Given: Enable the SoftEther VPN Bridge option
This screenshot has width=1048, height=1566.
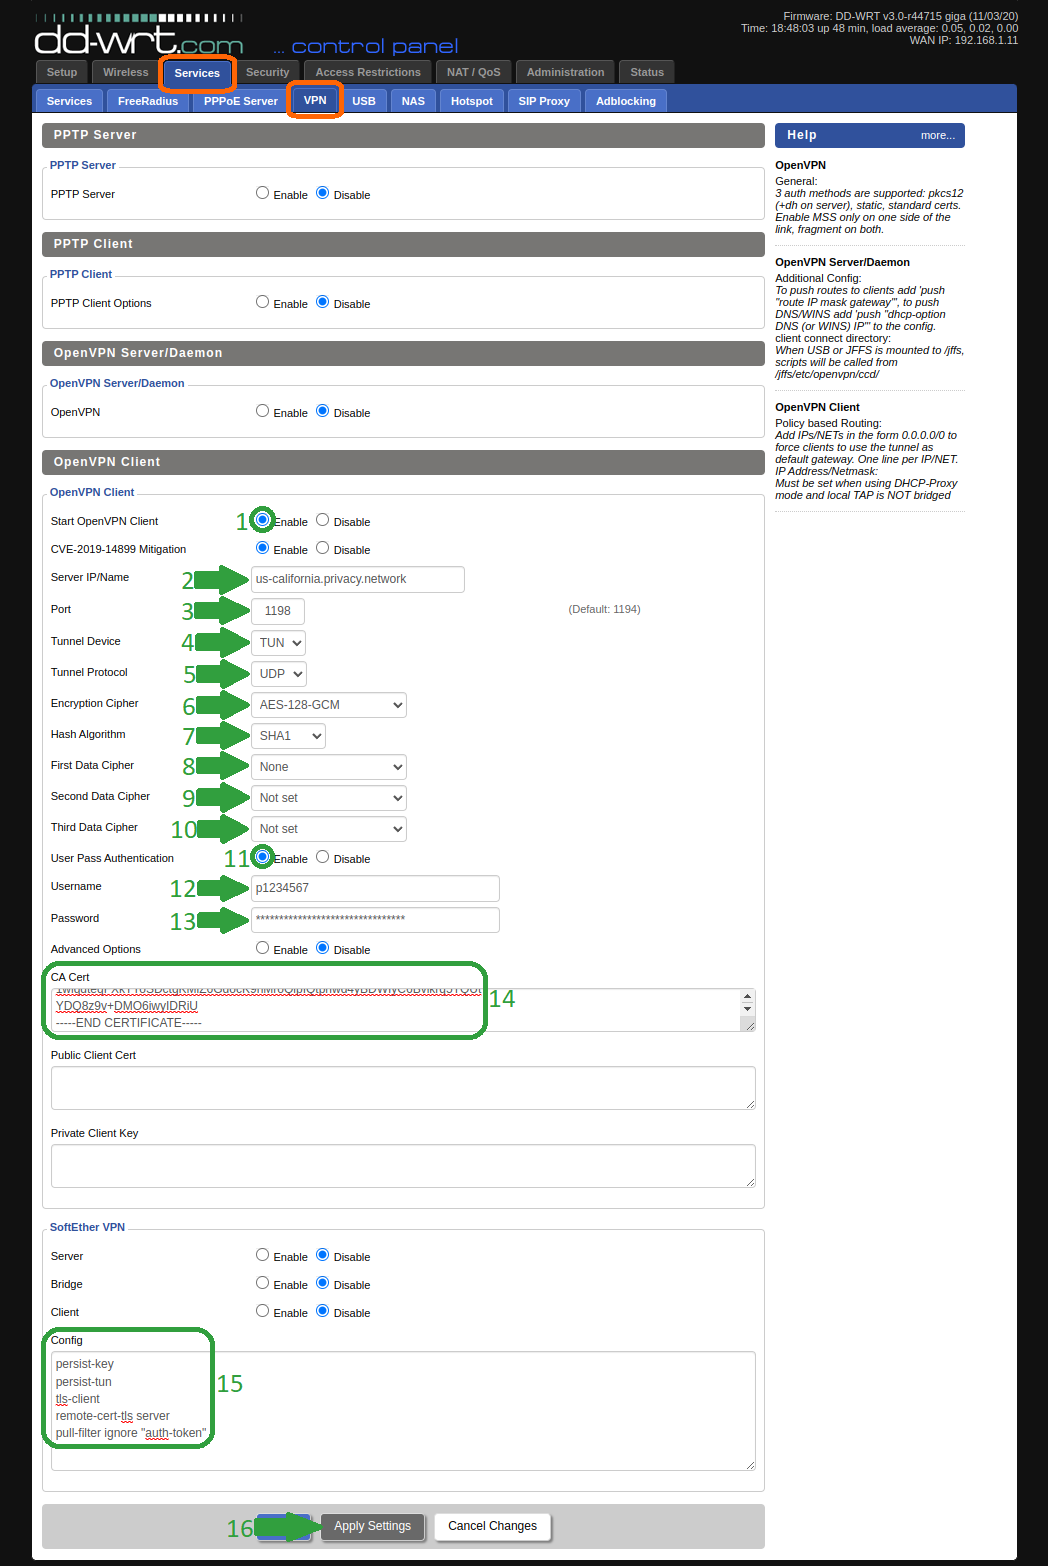Looking at the screenshot, I should click(263, 1283).
